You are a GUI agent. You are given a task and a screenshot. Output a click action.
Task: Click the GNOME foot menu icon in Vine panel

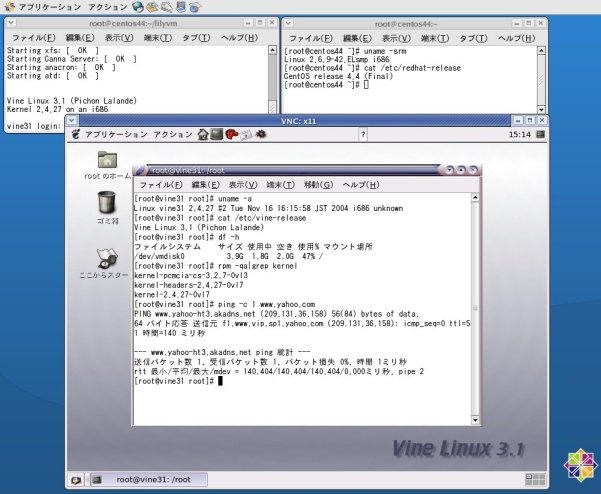click(76, 134)
